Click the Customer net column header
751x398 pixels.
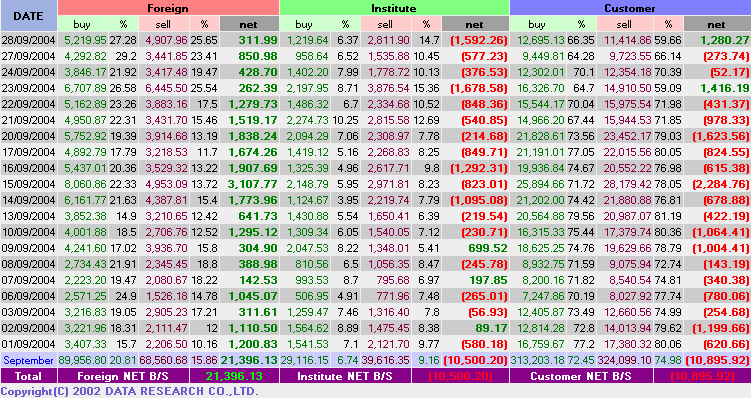(717, 24)
